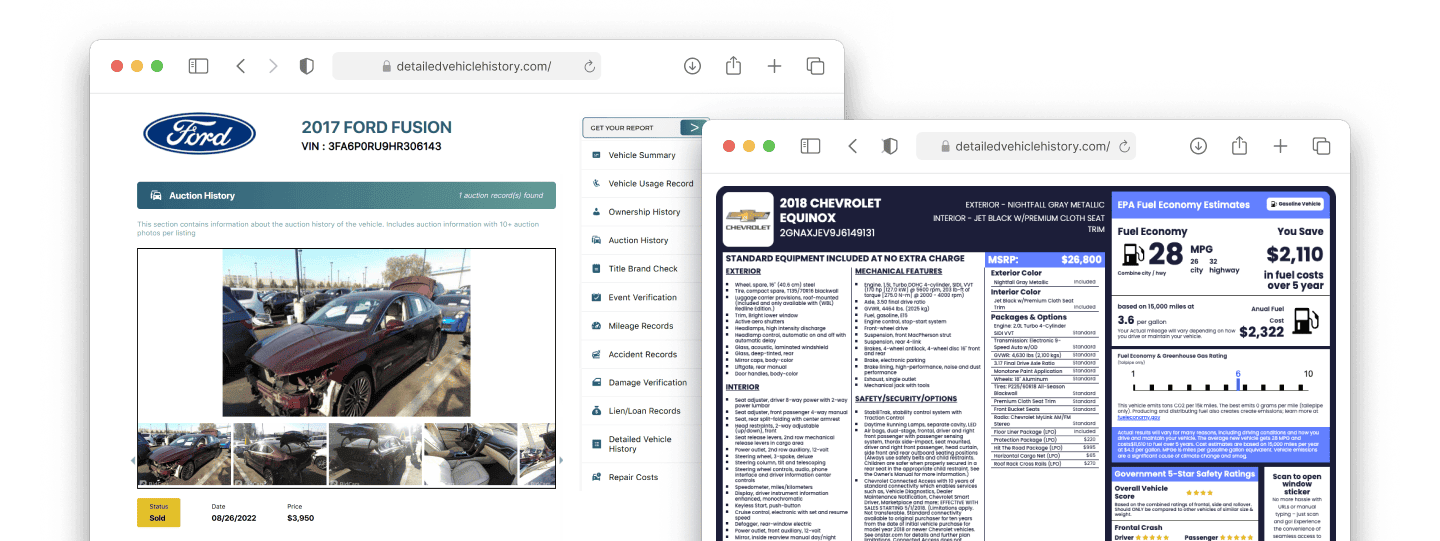This screenshot has width=1440, height=541.
Task: Open Title Brand Check menu item
Action: pyautogui.click(x=642, y=269)
